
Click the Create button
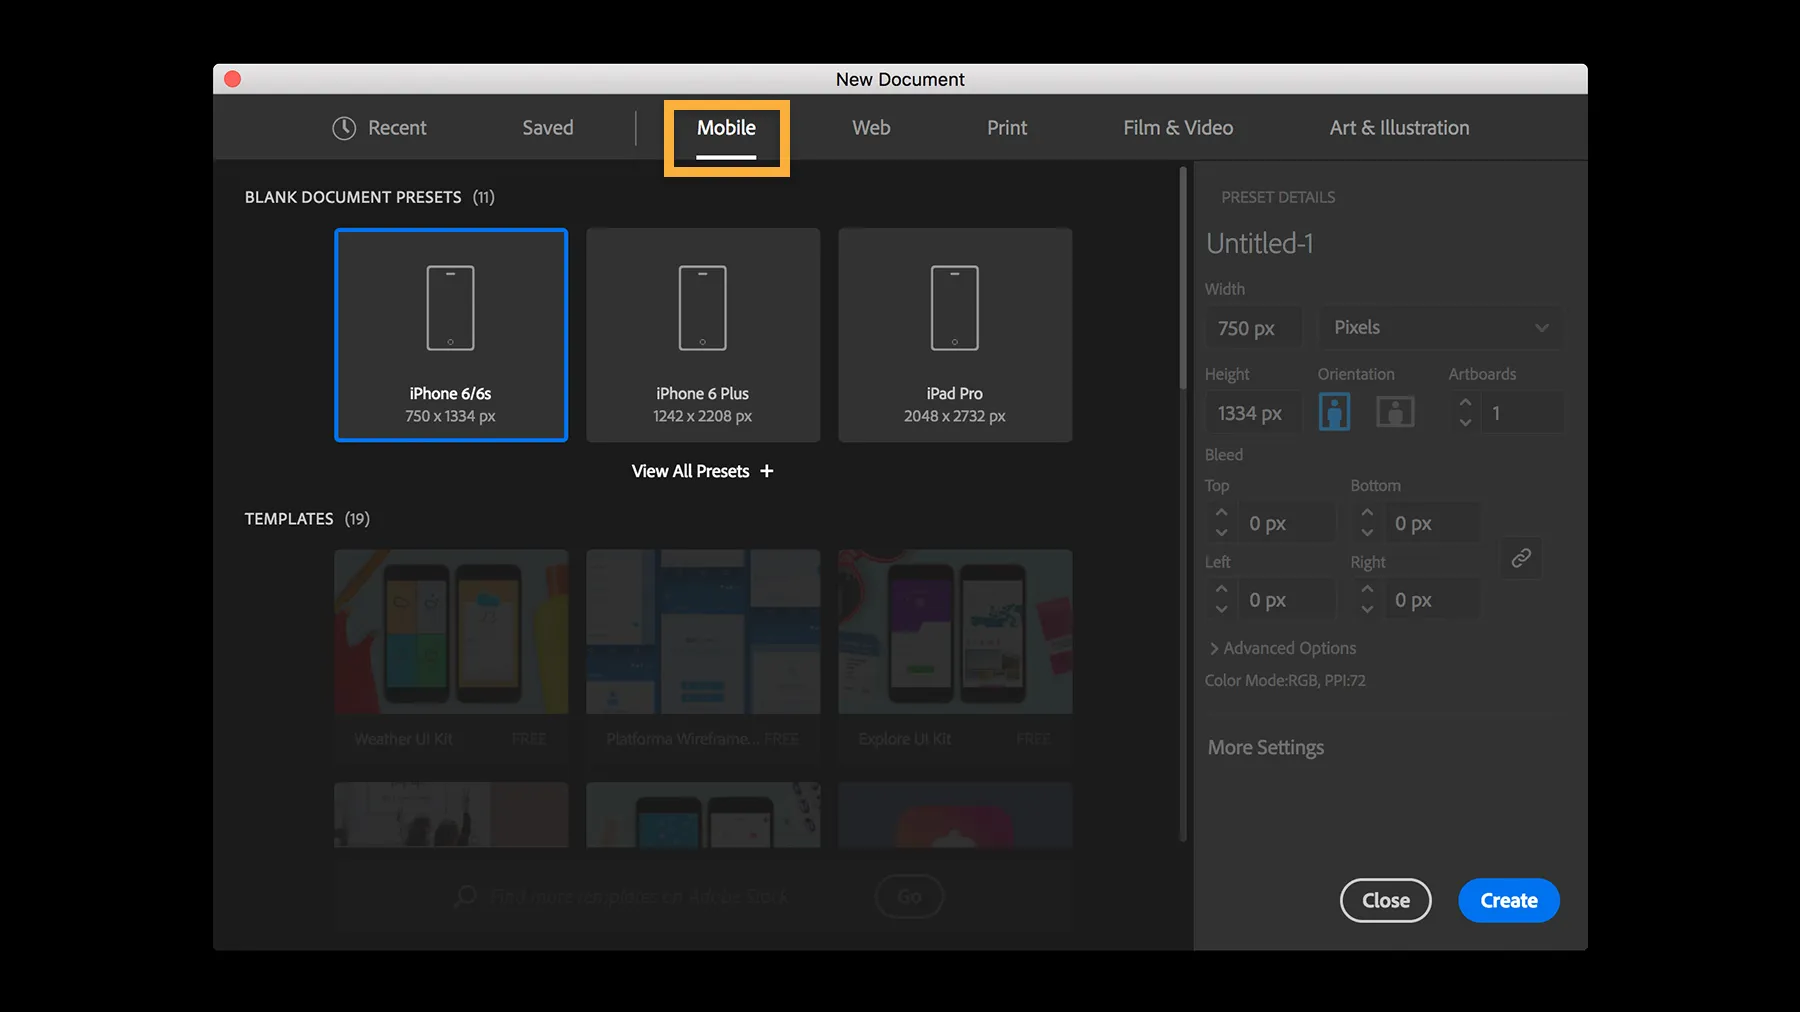point(1508,900)
